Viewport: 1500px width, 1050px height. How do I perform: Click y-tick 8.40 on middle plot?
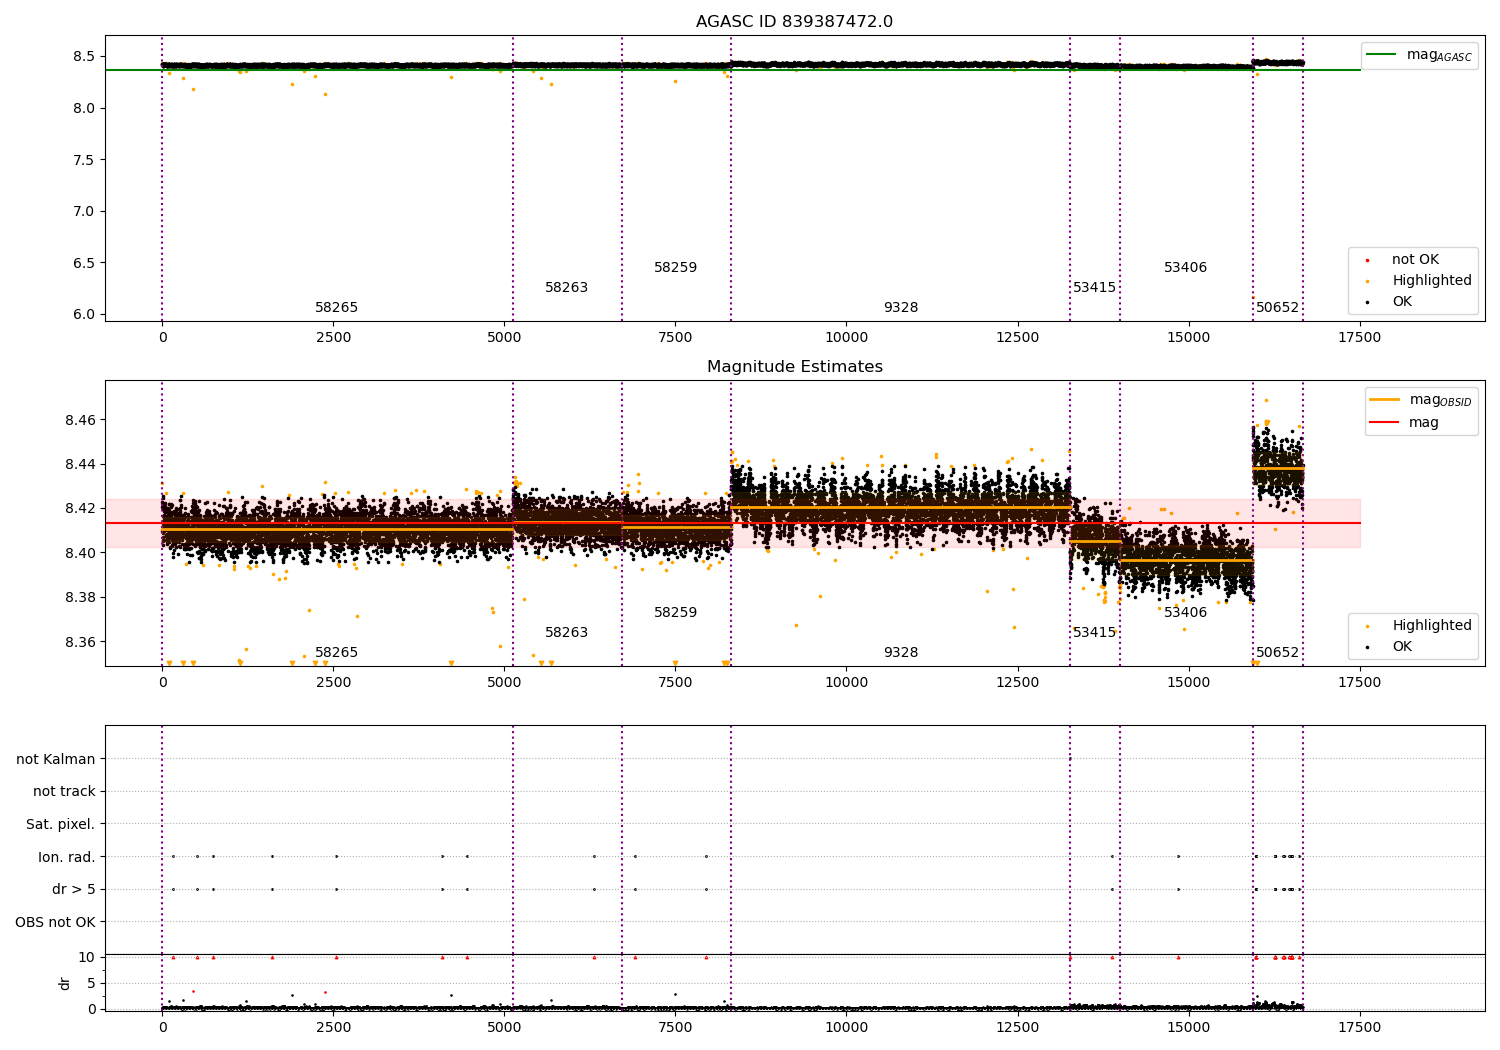[x=80, y=553]
